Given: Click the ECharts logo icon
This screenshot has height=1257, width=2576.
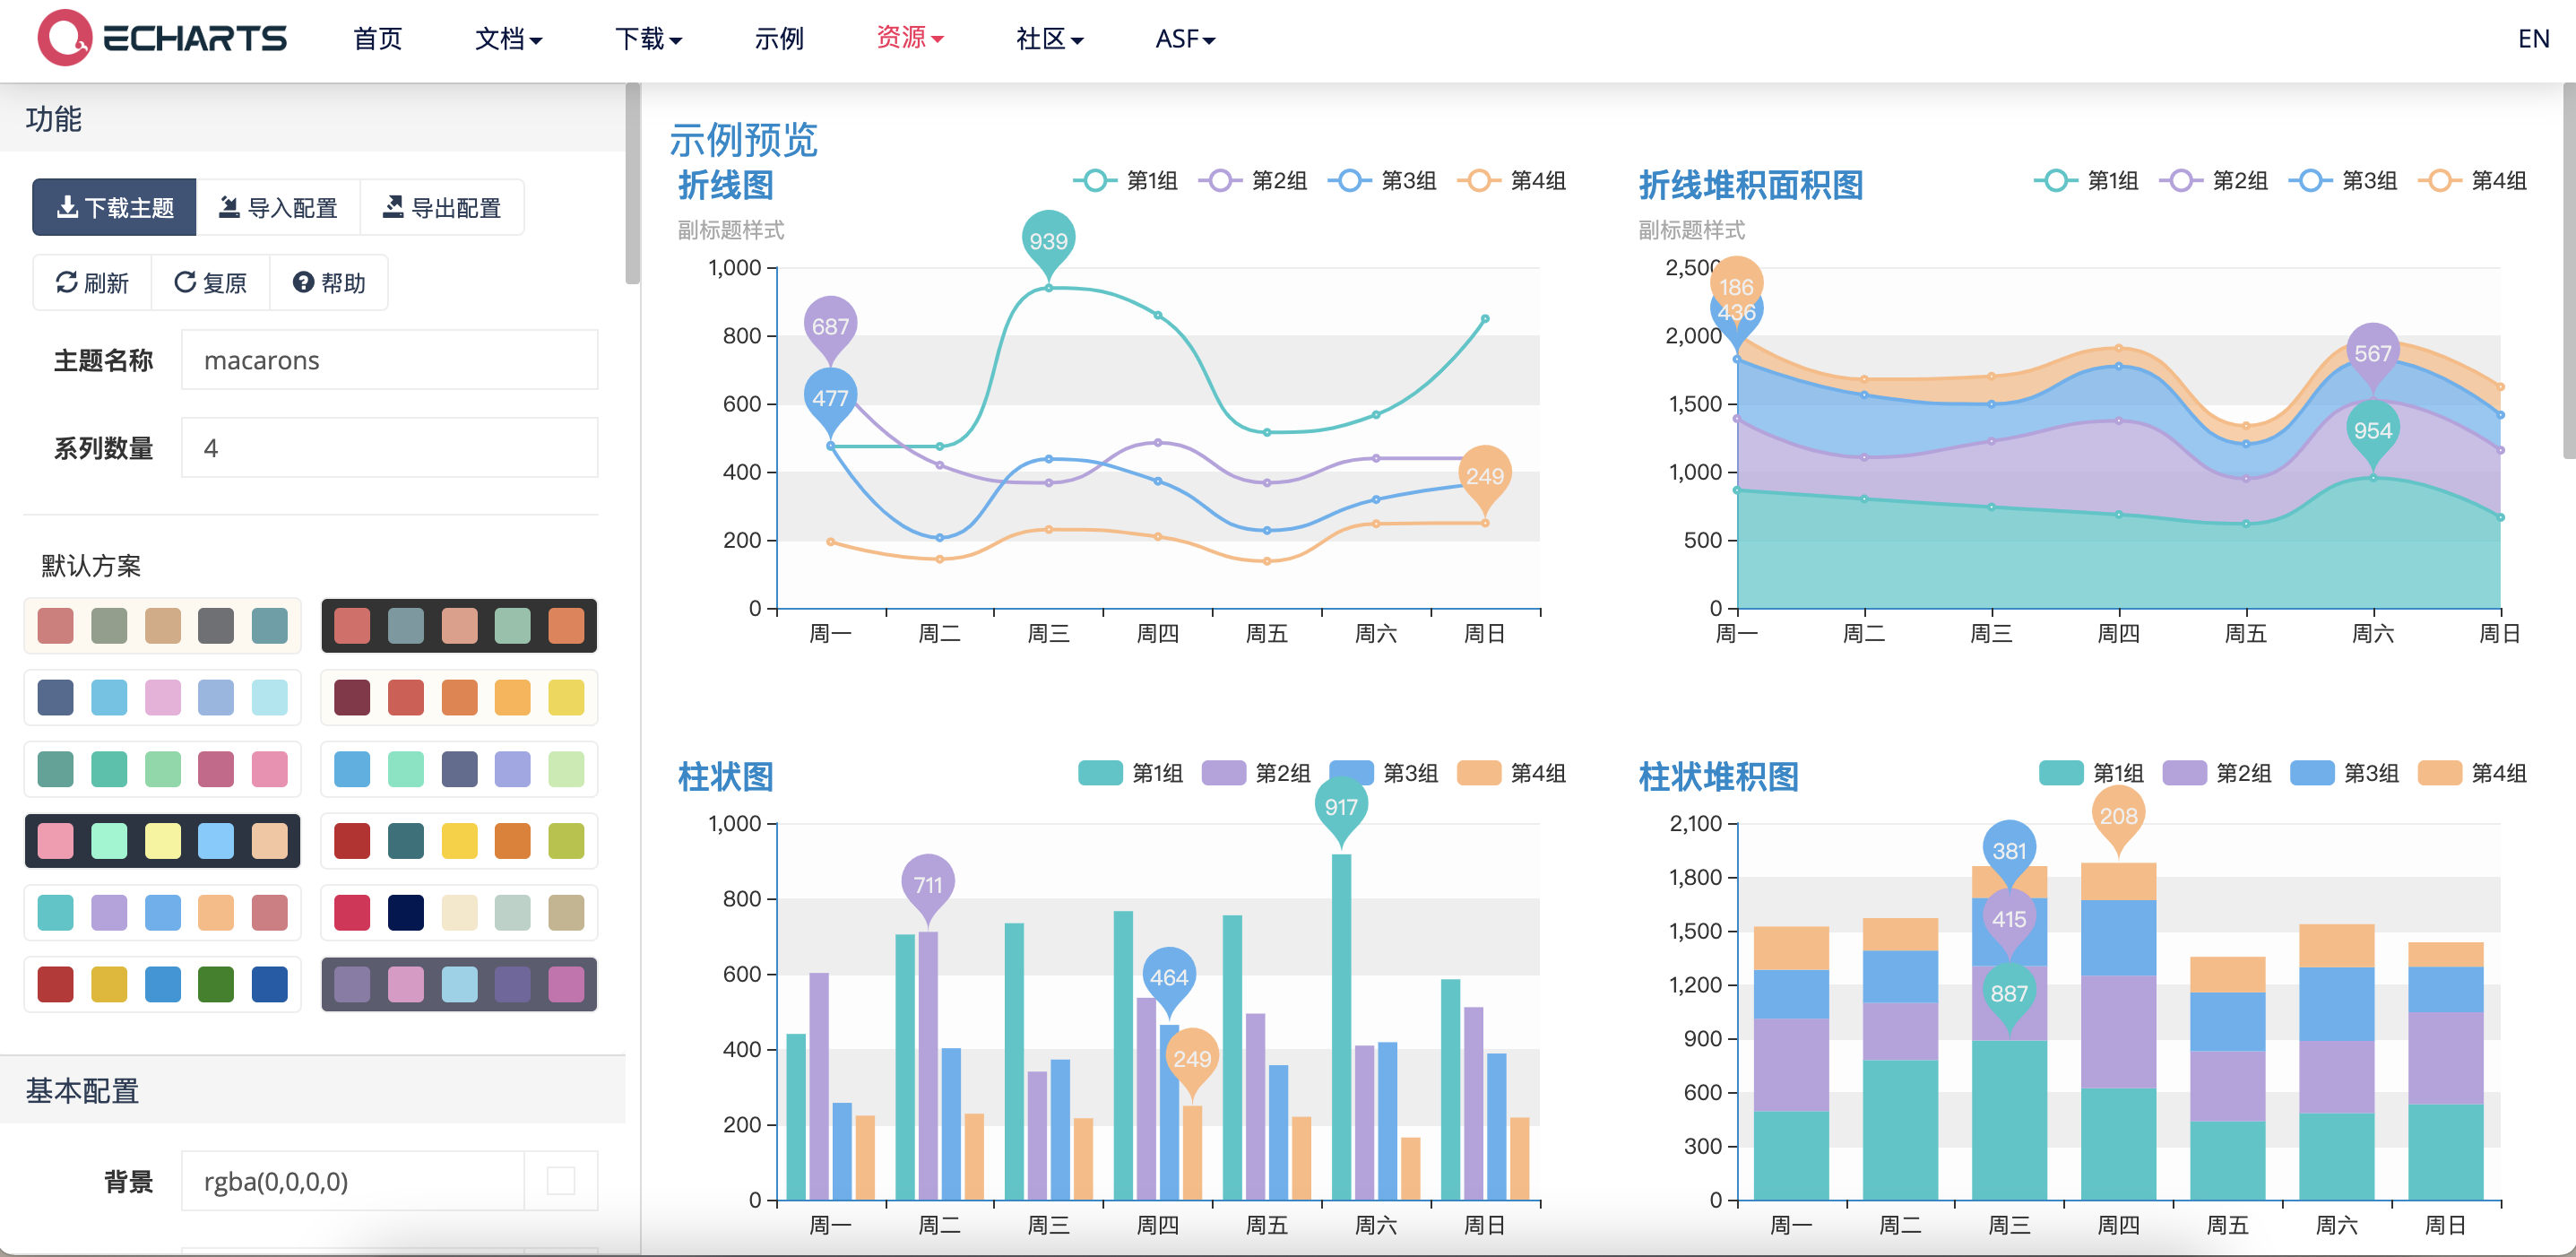Looking at the screenshot, I should (64, 38).
